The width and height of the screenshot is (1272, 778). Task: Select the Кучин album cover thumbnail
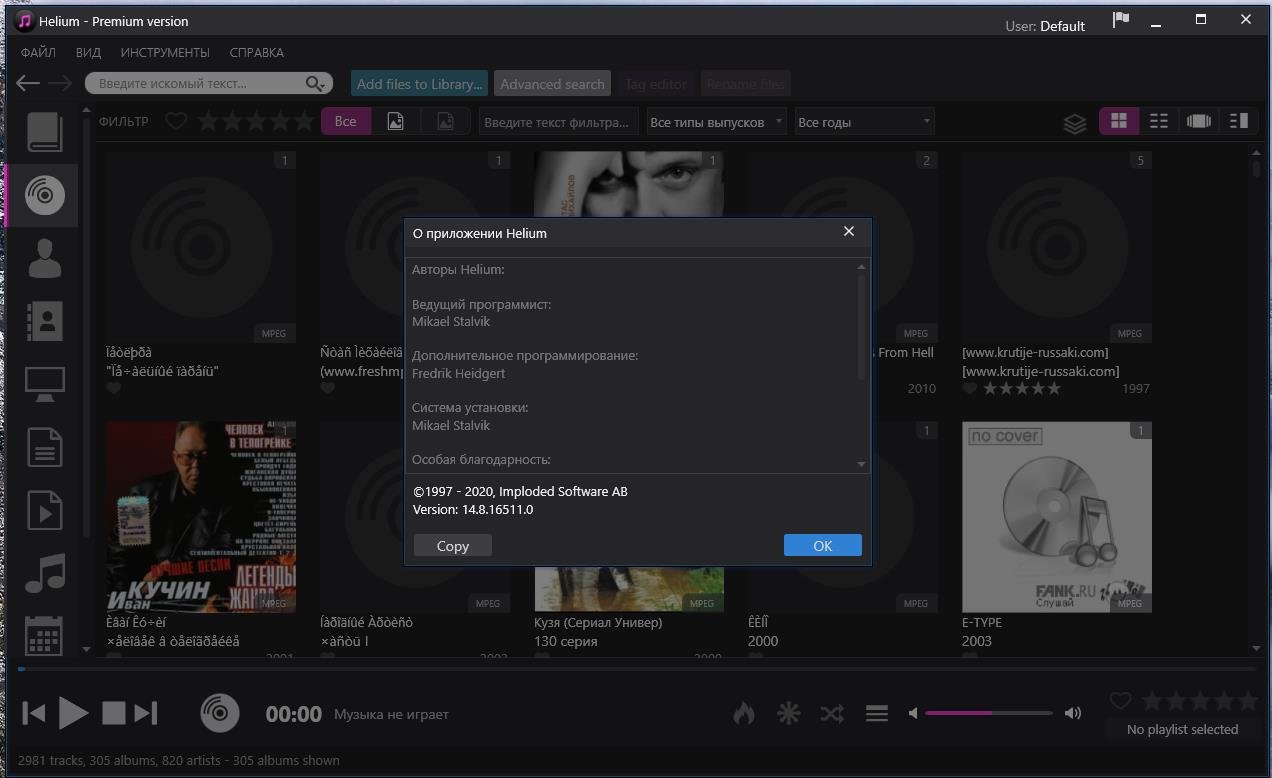(201, 516)
